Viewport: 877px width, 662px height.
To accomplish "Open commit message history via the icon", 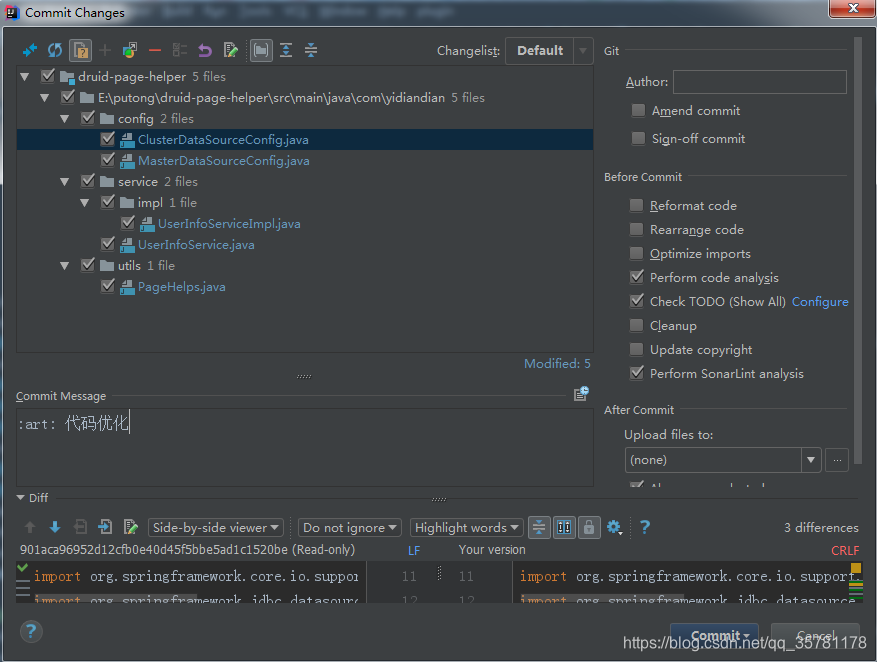I will tap(581, 393).
